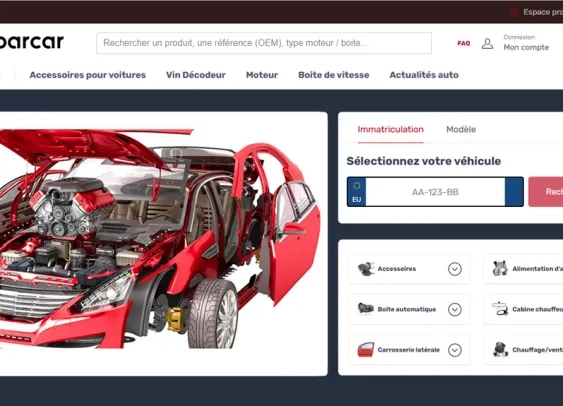Click the user account icon
Screen dimensions: 563x406
(x=487, y=44)
